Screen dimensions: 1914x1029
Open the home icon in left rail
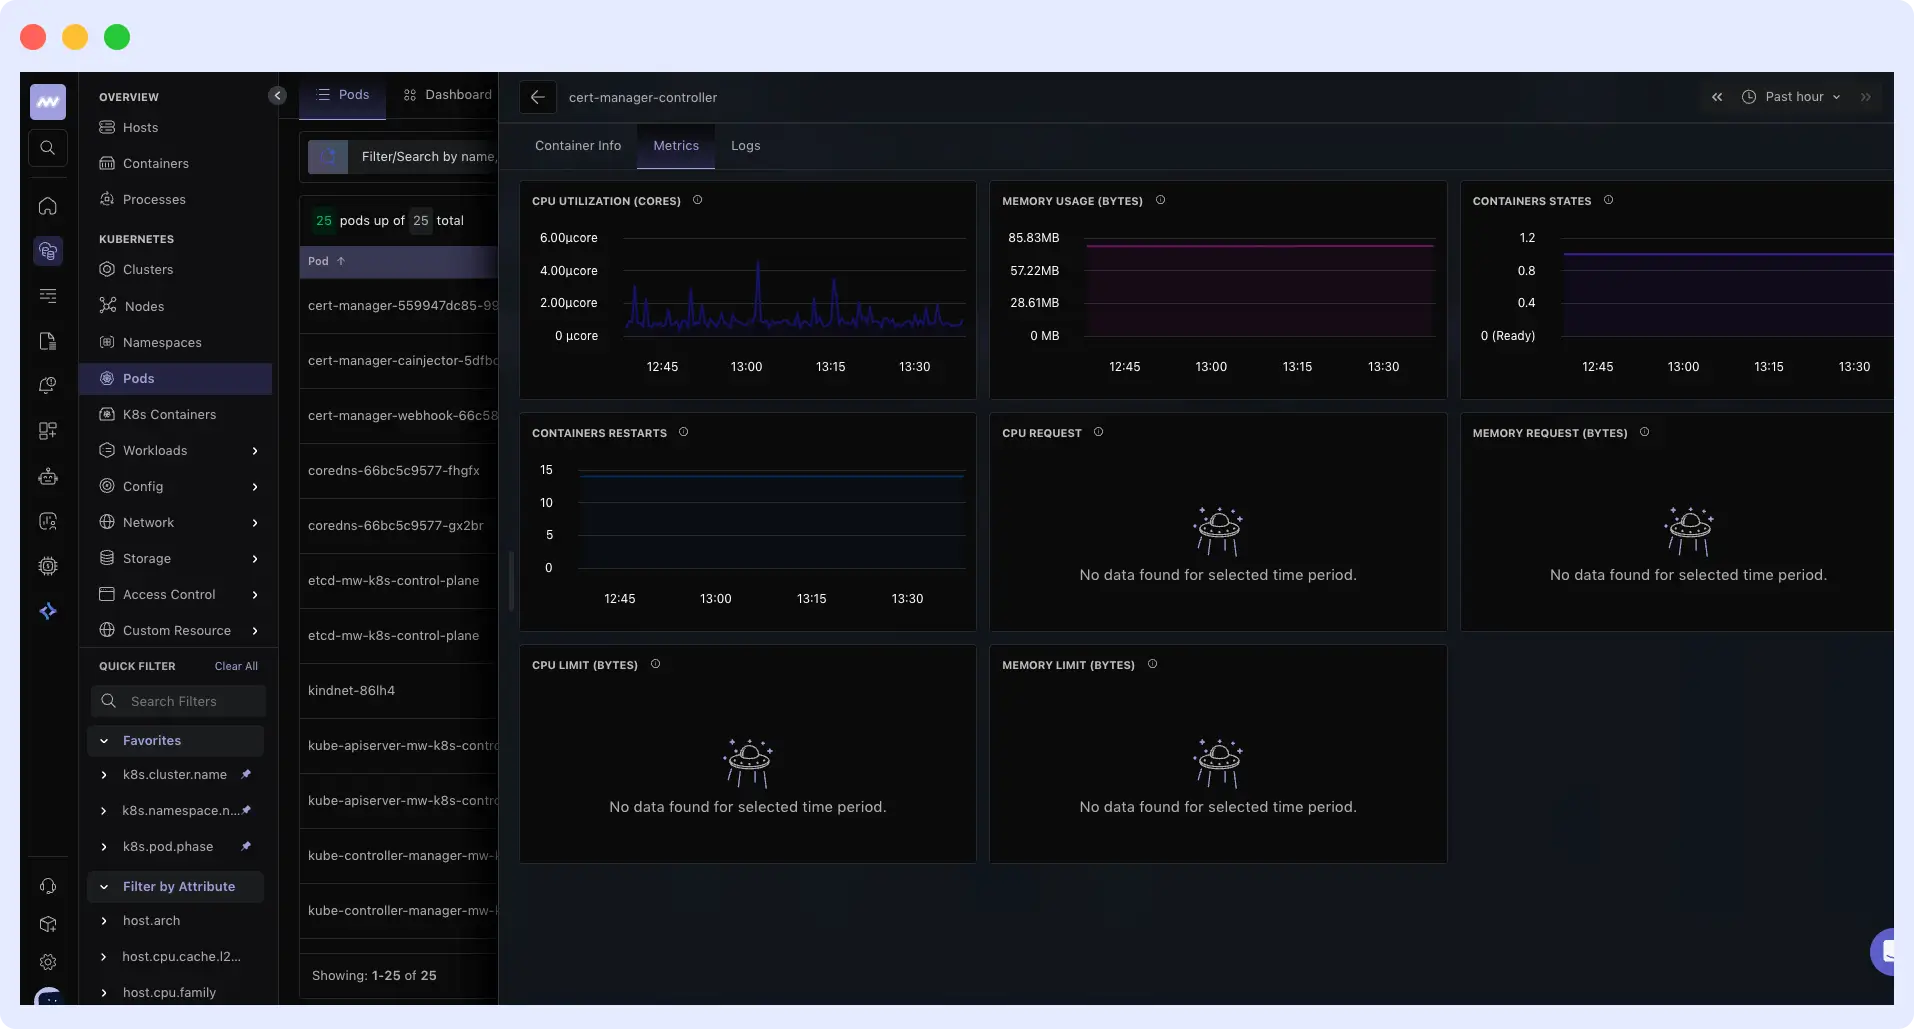(48, 206)
